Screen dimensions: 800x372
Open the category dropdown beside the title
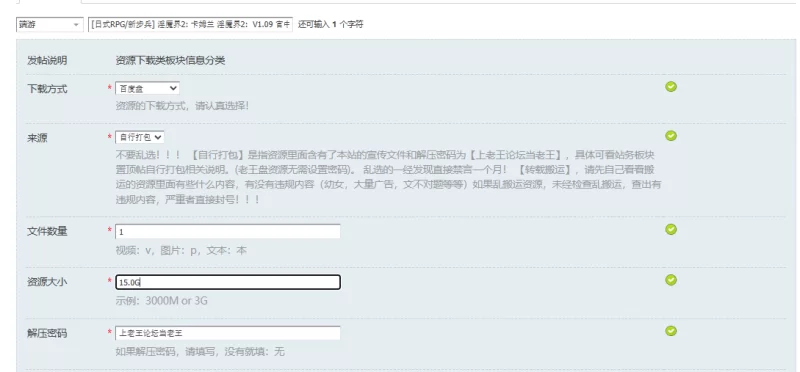tap(49, 24)
